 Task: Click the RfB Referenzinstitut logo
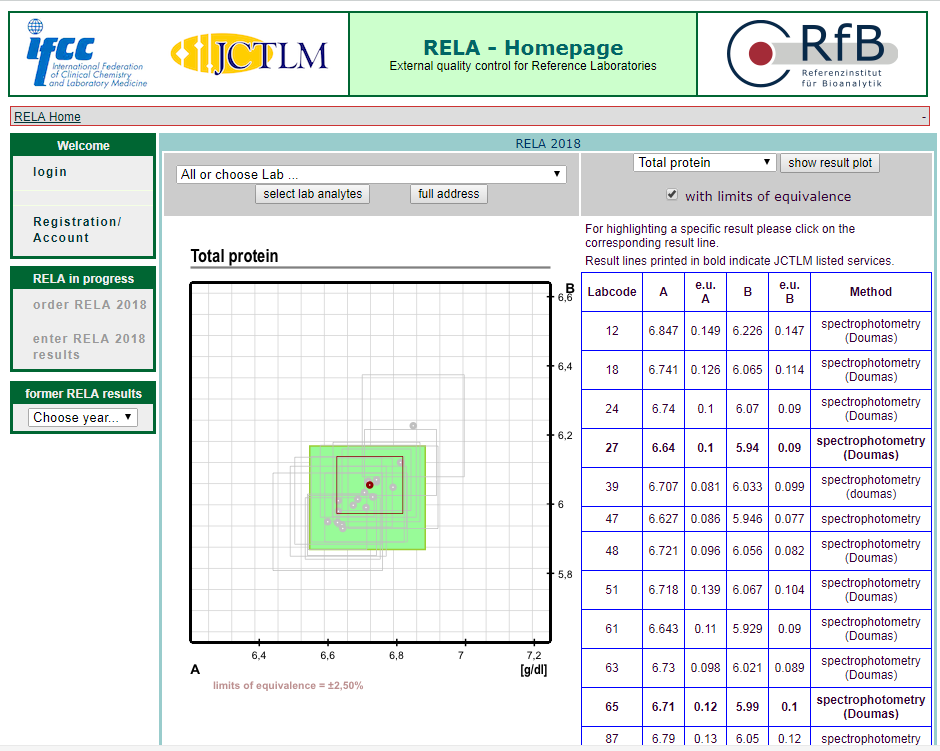tap(811, 54)
